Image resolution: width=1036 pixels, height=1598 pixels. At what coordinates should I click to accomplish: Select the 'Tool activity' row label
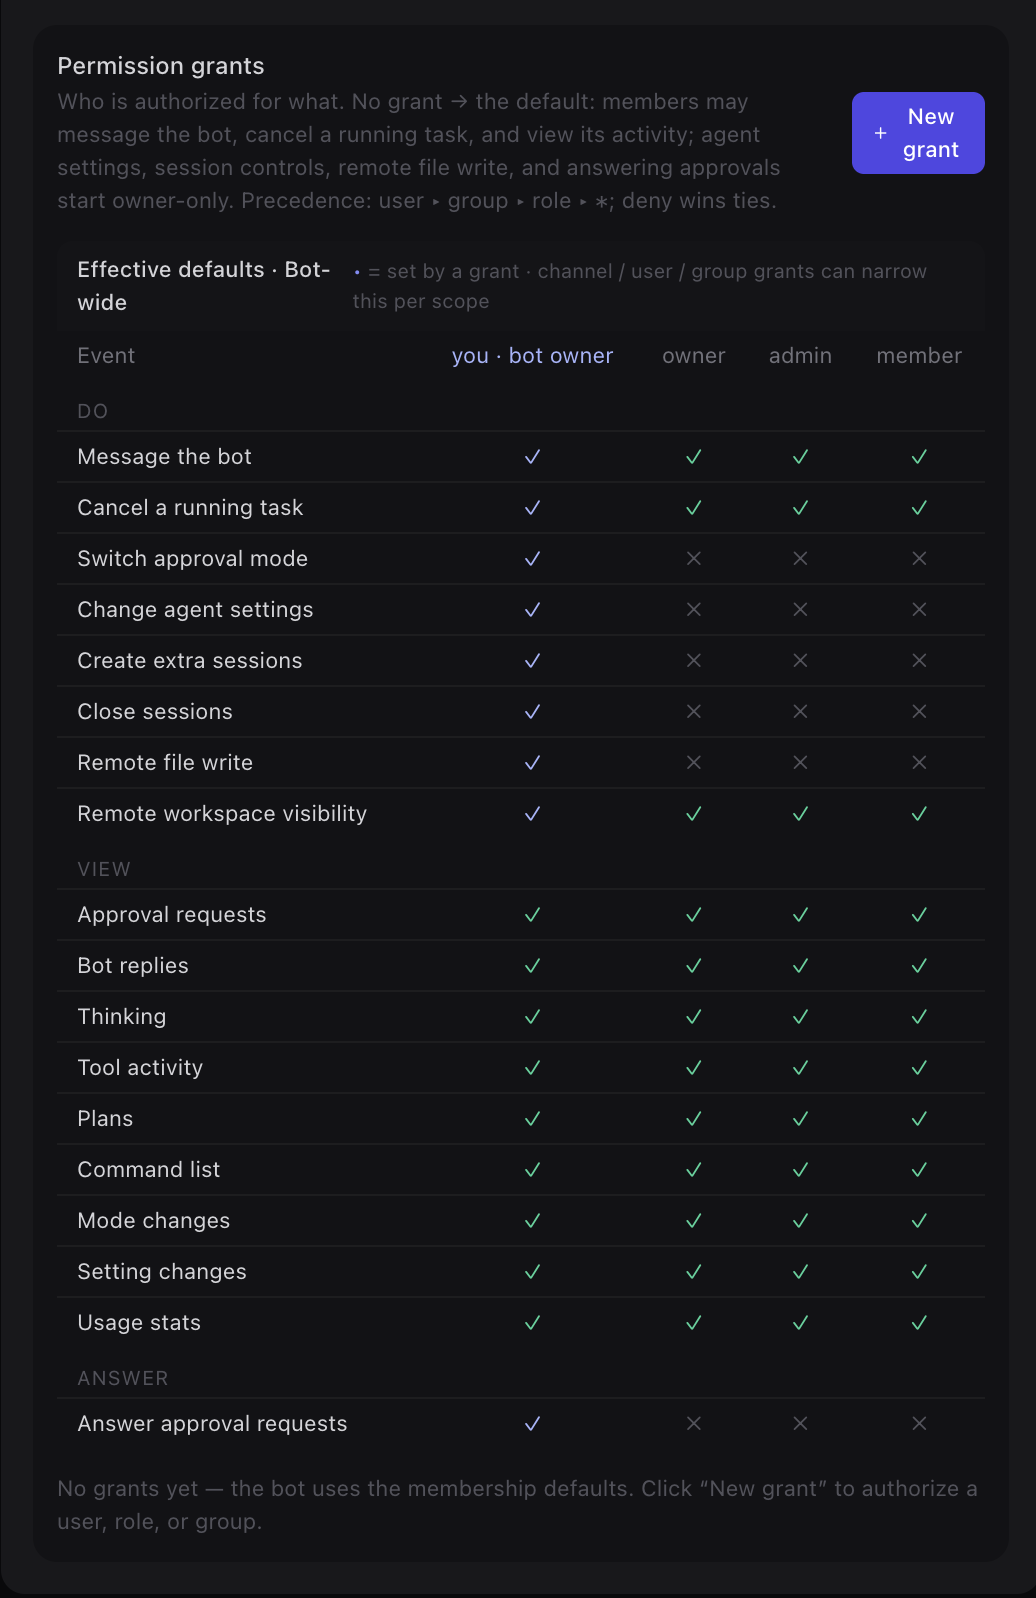click(140, 1068)
